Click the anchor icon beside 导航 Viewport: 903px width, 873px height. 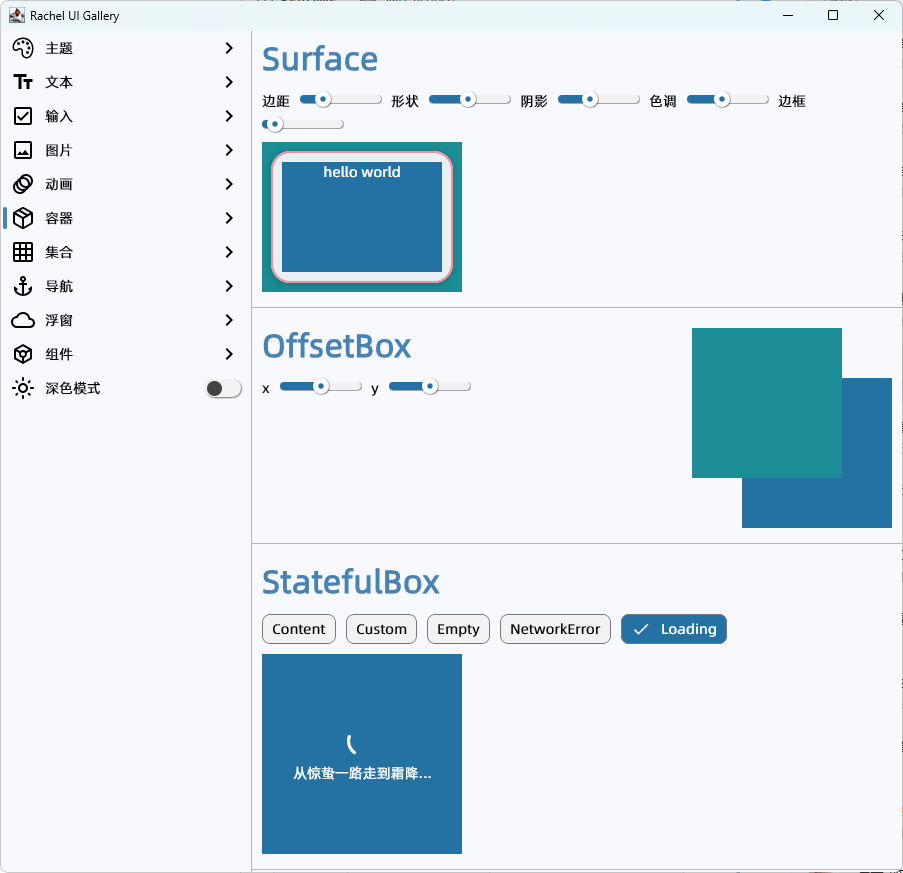(23, 286)
